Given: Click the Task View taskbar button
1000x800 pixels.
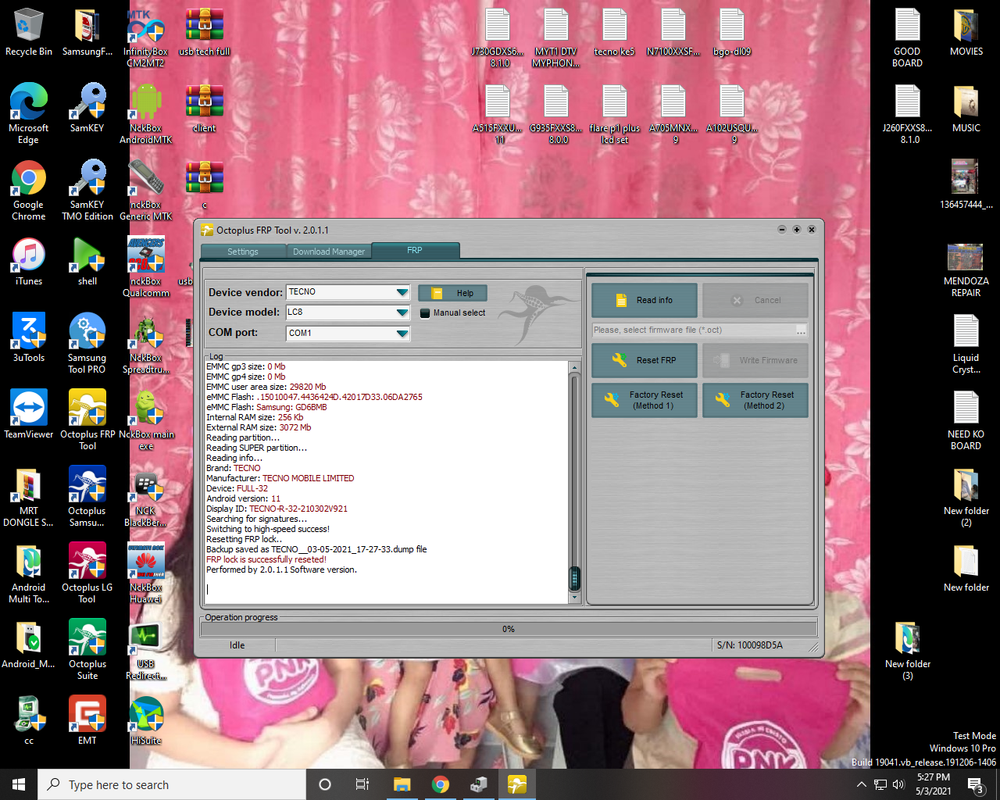Looking at the screenshot, I should (x=362, y=785).
